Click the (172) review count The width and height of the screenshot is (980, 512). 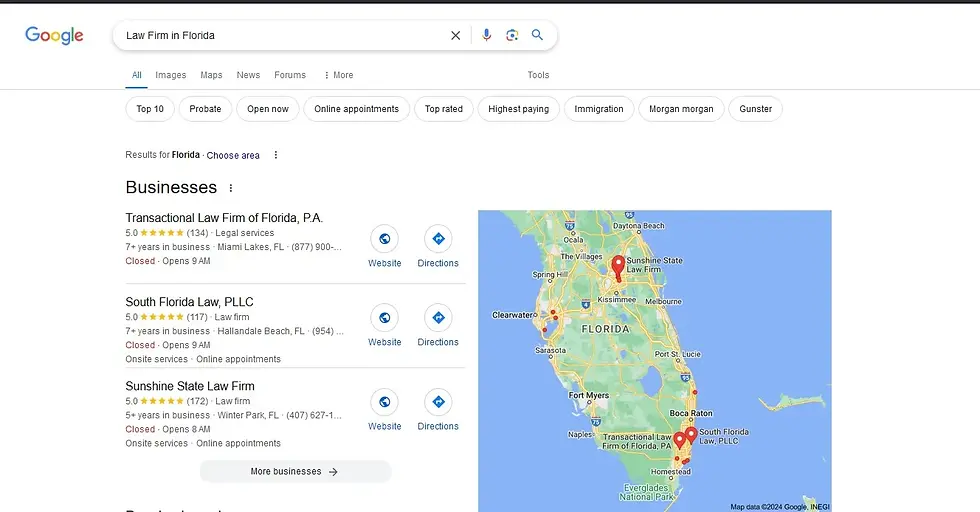click(198, 401)
